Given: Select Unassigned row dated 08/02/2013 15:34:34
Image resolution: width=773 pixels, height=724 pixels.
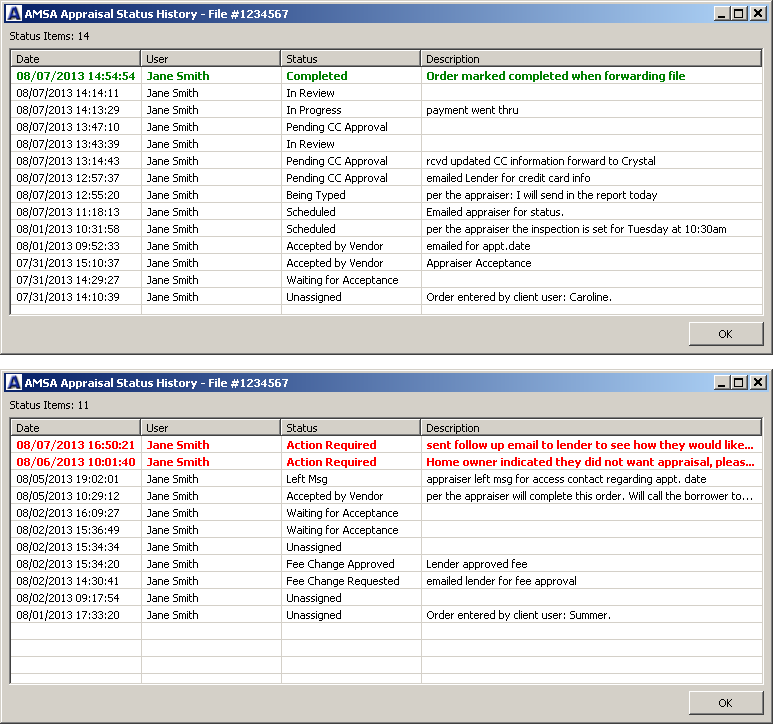Looking at the screenshot, I should (x=386, y=547).
